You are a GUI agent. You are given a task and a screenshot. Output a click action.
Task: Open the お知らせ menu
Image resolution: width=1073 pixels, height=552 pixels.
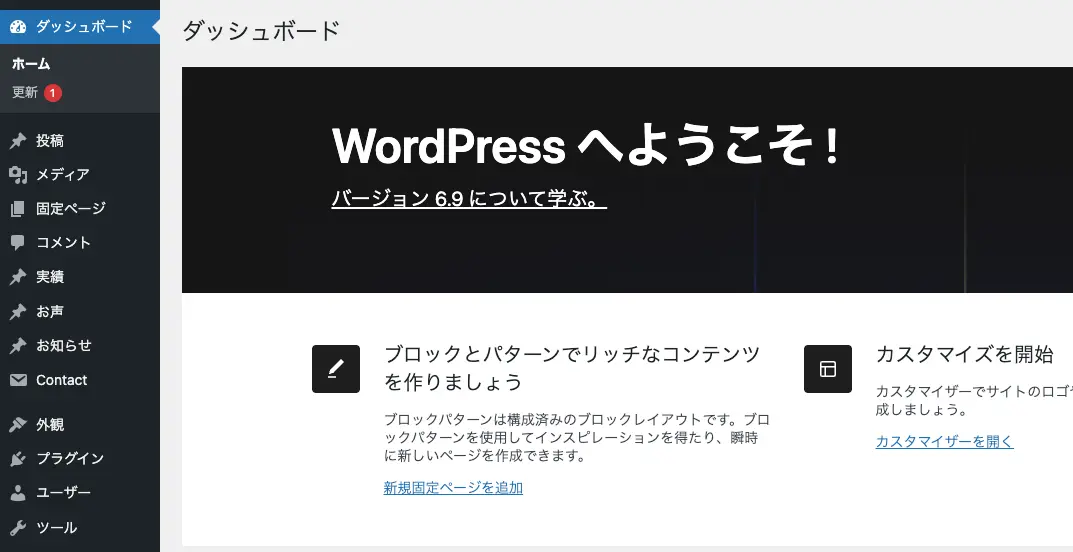(x=80, y=346)
